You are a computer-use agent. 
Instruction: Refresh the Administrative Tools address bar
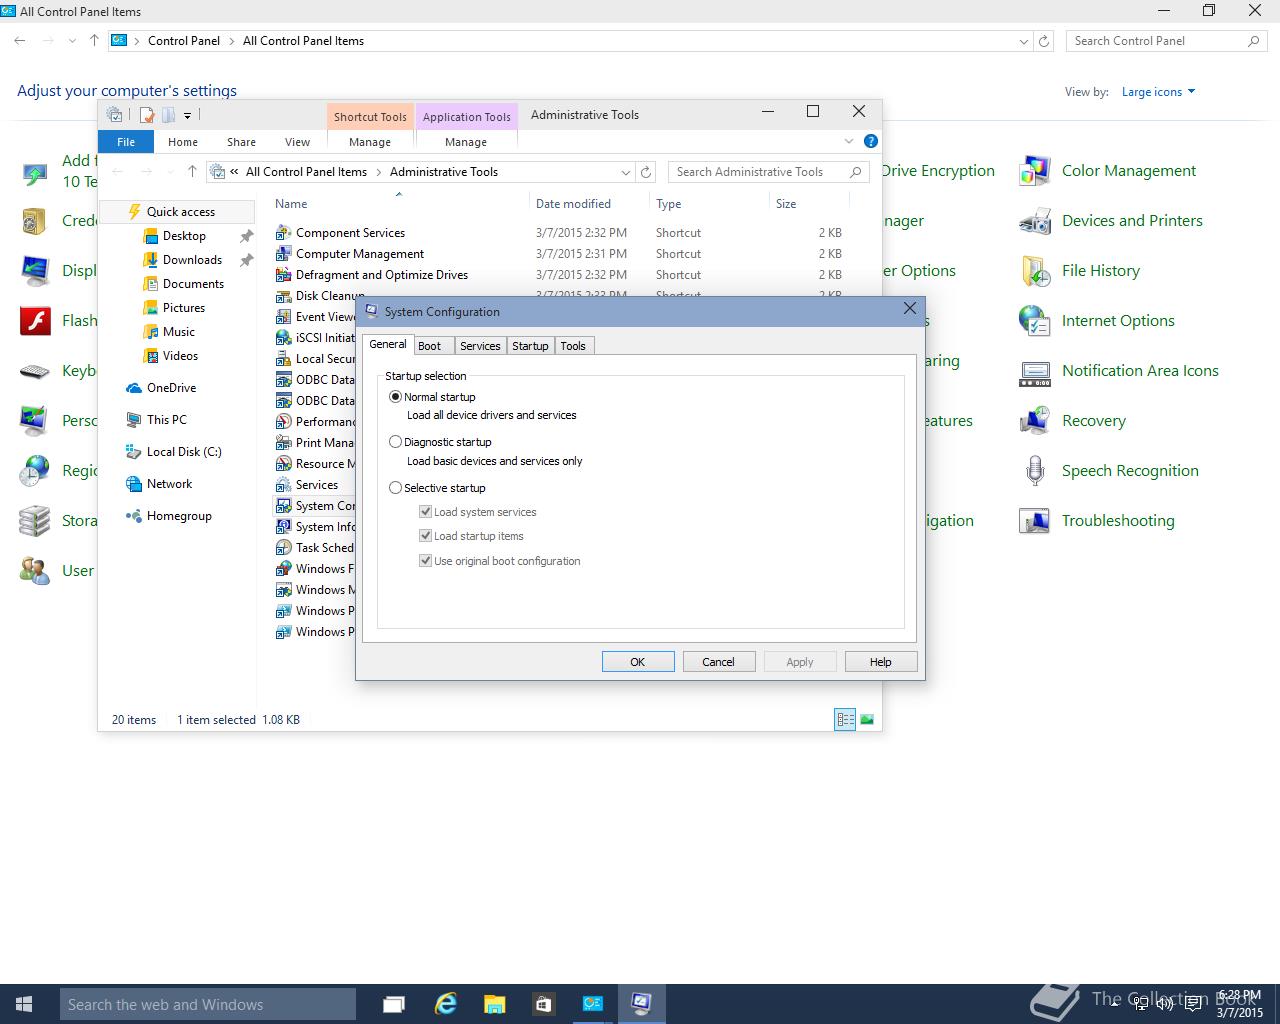pyautogui.click(x=646, y=172)
